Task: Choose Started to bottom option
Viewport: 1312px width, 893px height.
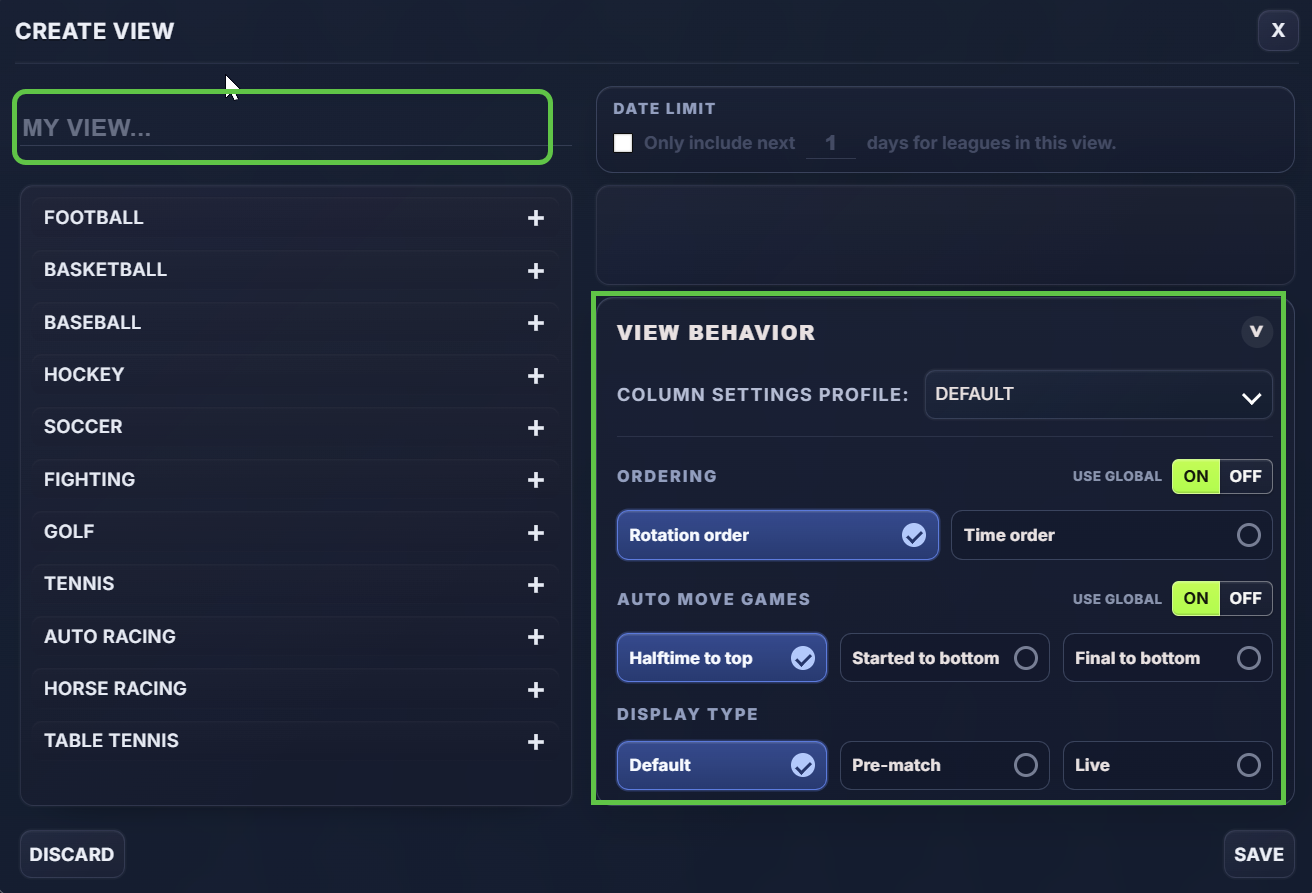Action: click(944, 658)
